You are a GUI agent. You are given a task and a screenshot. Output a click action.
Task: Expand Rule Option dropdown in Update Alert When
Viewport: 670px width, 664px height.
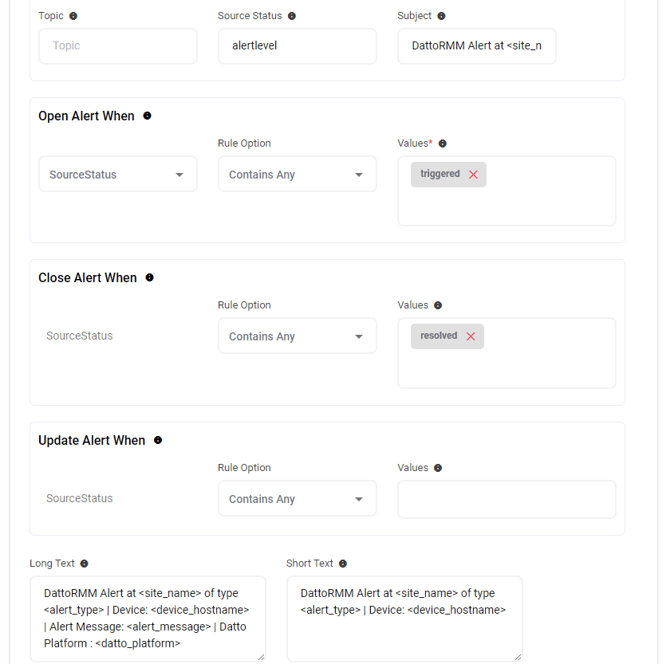(297, 499)
